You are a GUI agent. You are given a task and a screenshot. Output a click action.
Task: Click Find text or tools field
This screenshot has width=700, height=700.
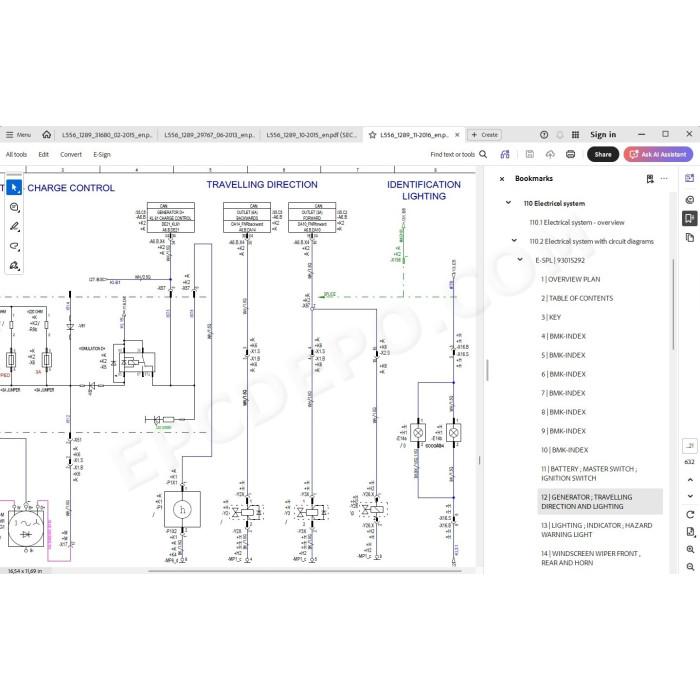452,154
